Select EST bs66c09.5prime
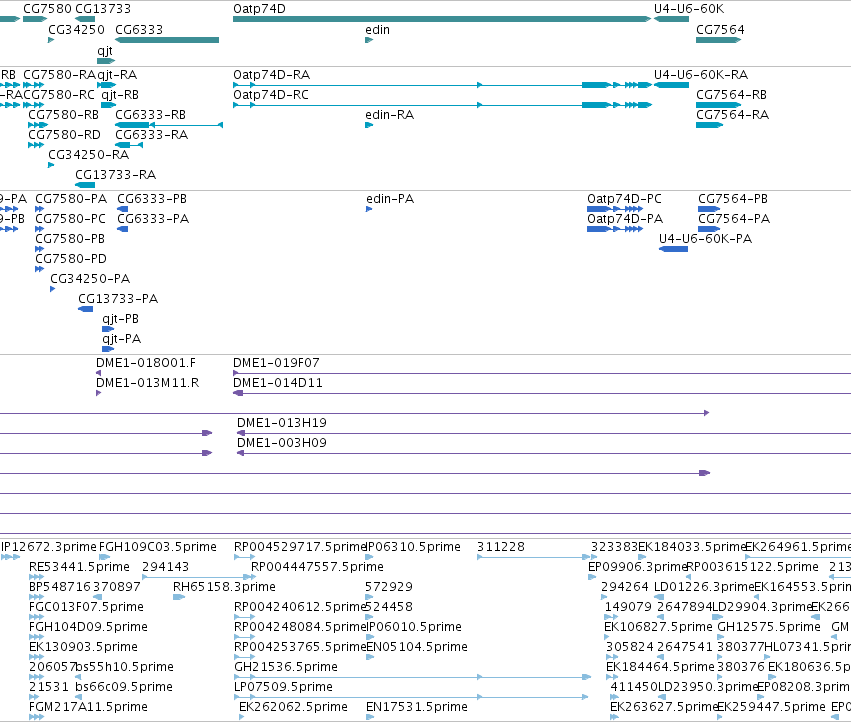This screenshot has height=722, width=851. (x=78, y=697)
